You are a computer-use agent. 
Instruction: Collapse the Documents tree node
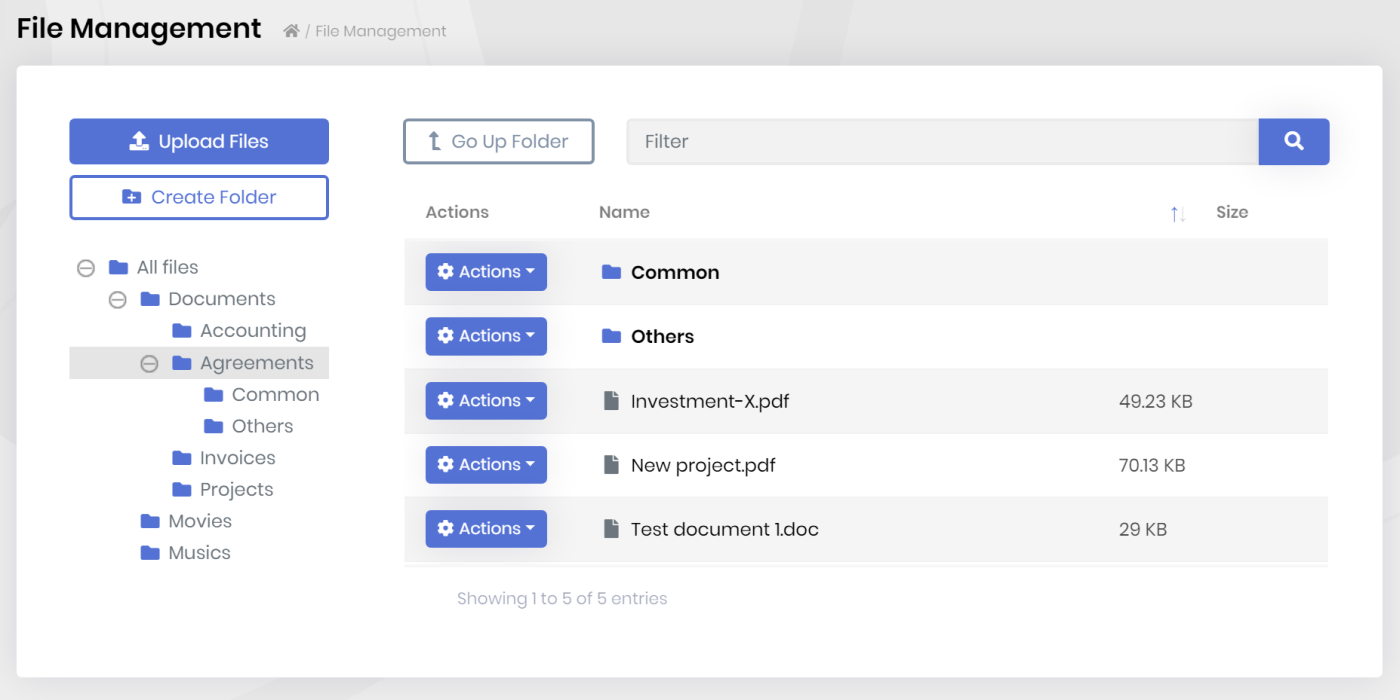tap(117, 298)
